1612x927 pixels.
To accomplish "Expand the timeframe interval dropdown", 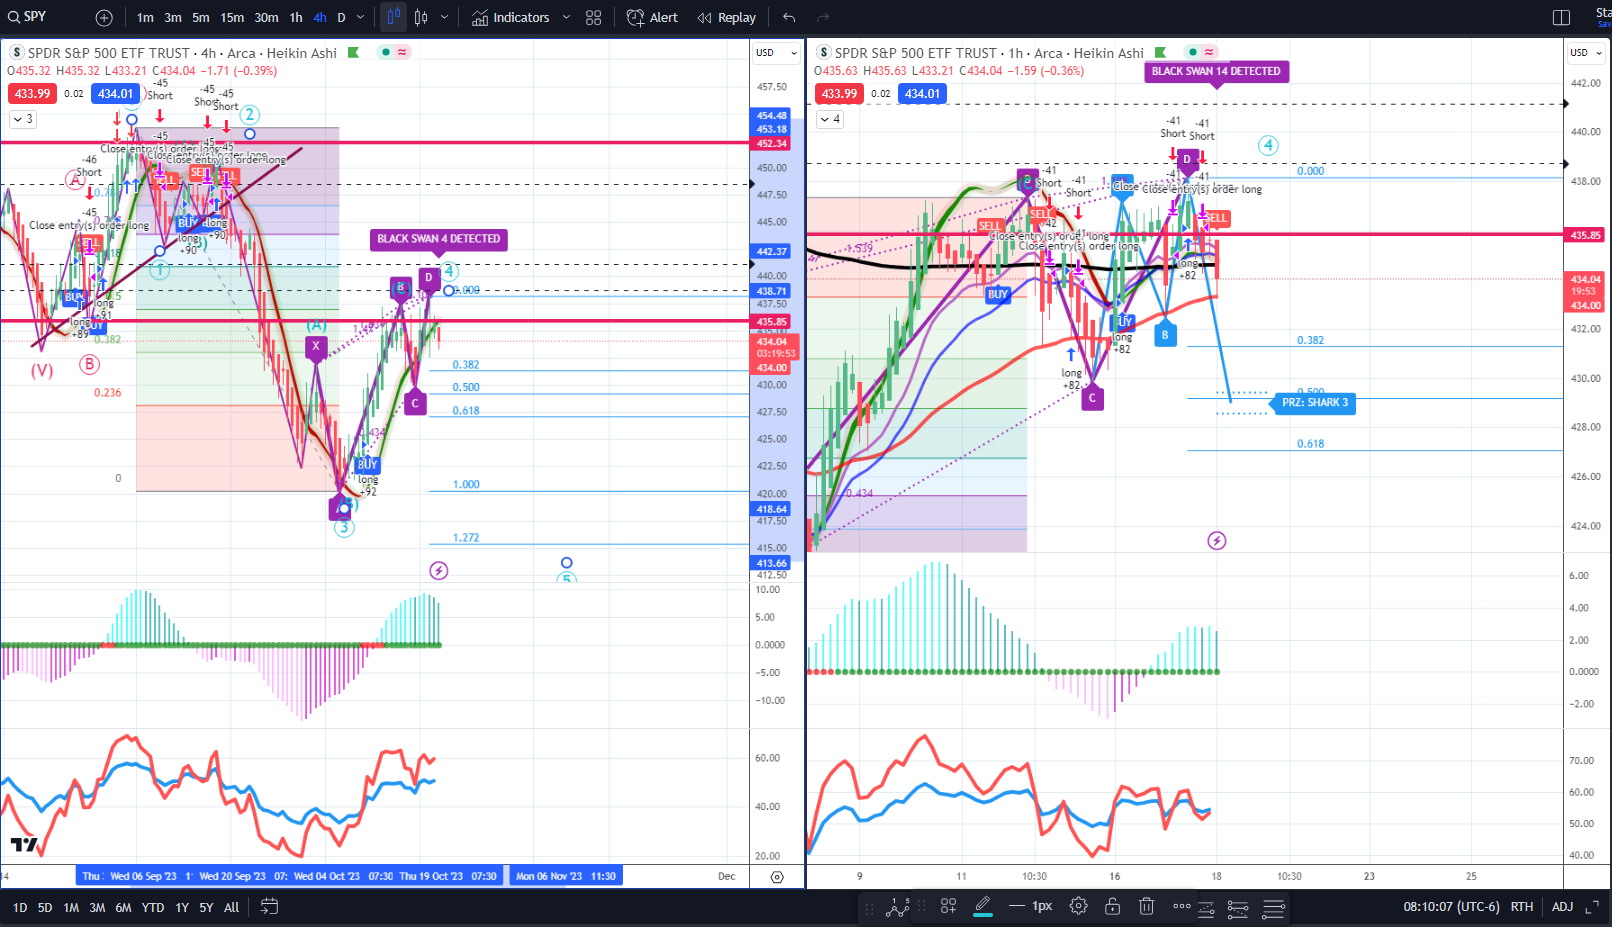I will pos(361,18).
